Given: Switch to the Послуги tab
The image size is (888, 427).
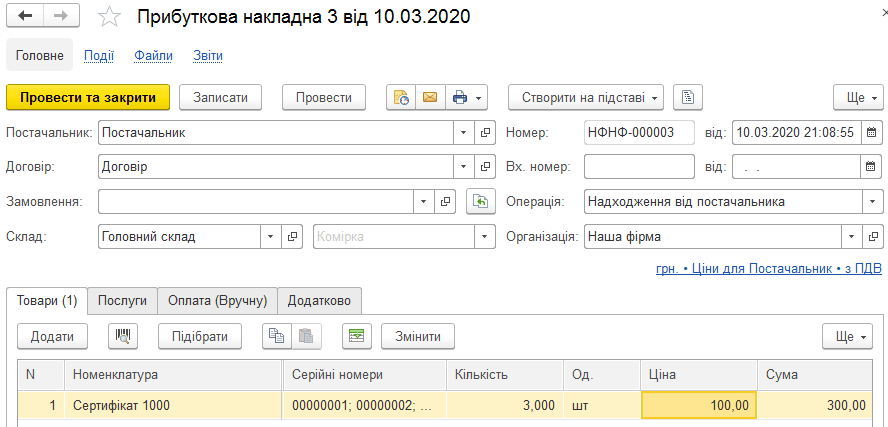Looking at the screenshot, I should tap(122, 301).
